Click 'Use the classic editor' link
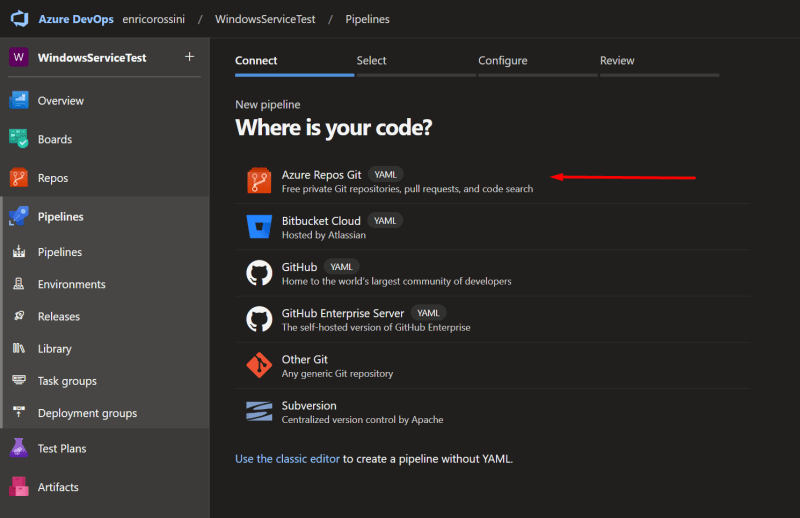This screenshot has height=518, width=800. [287, 459]
